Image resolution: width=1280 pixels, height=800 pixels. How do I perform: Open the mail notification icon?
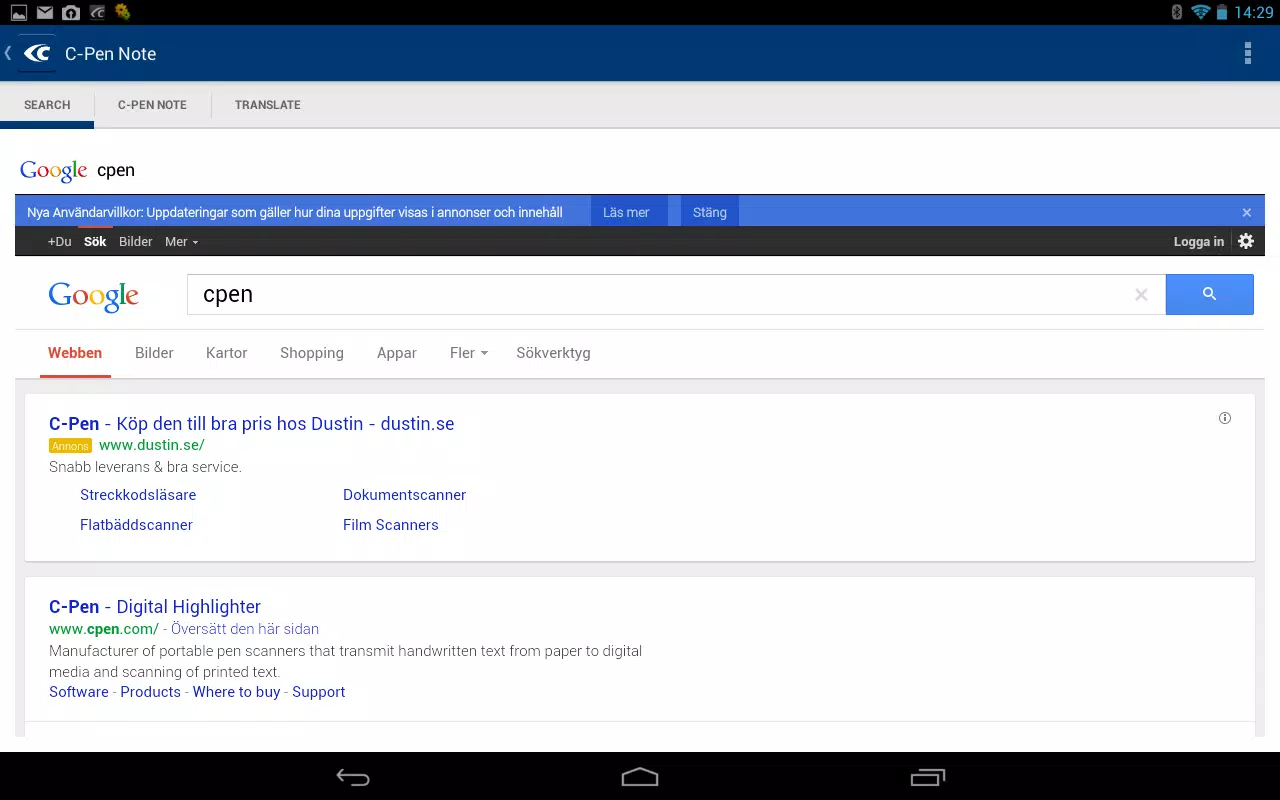click(45, 12)
